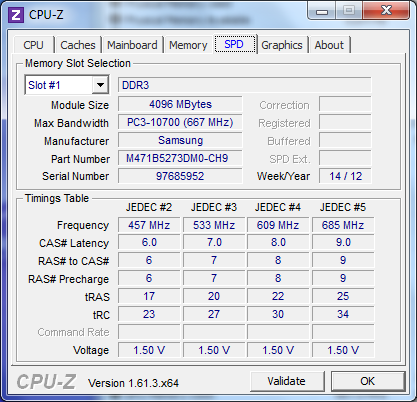Click the maximize button in title bar
417x402 pixels.
(x=349, y=11)
